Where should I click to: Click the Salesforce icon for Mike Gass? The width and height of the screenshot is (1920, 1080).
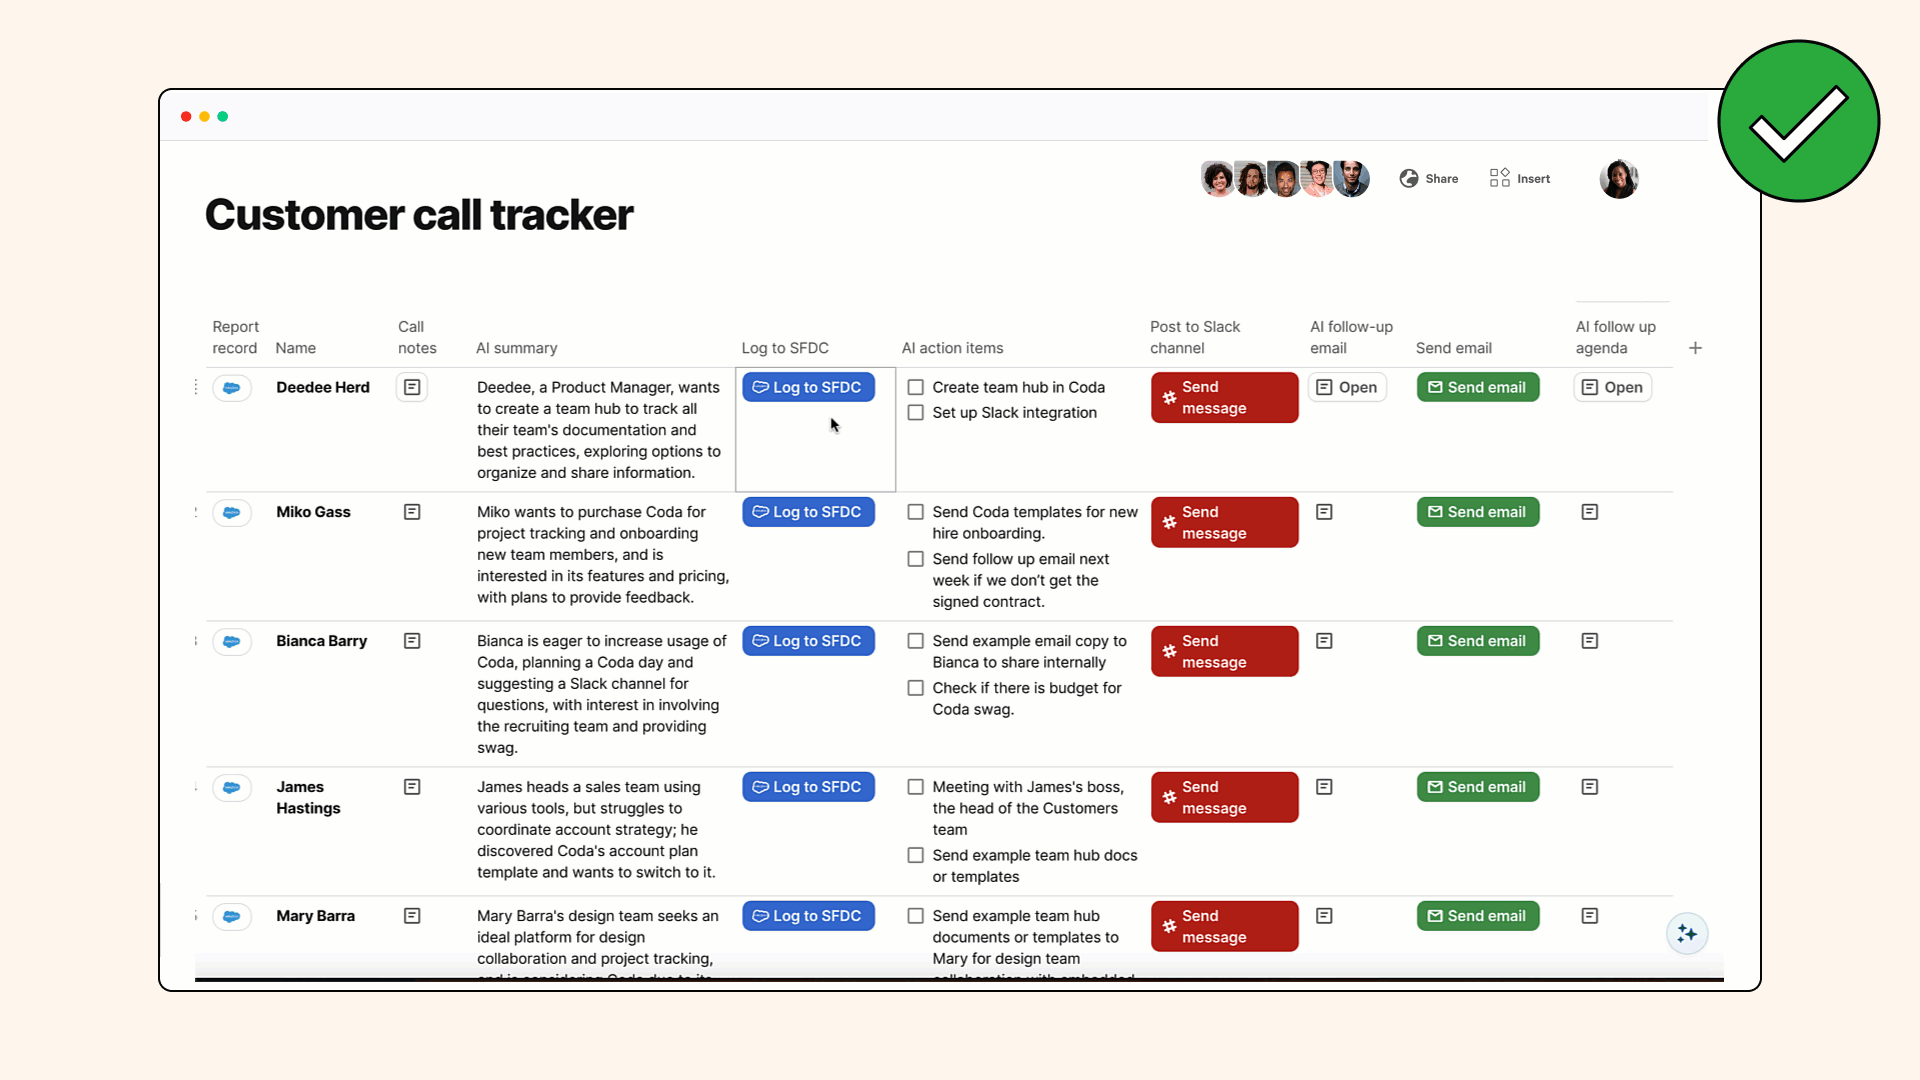click(231, 512)
